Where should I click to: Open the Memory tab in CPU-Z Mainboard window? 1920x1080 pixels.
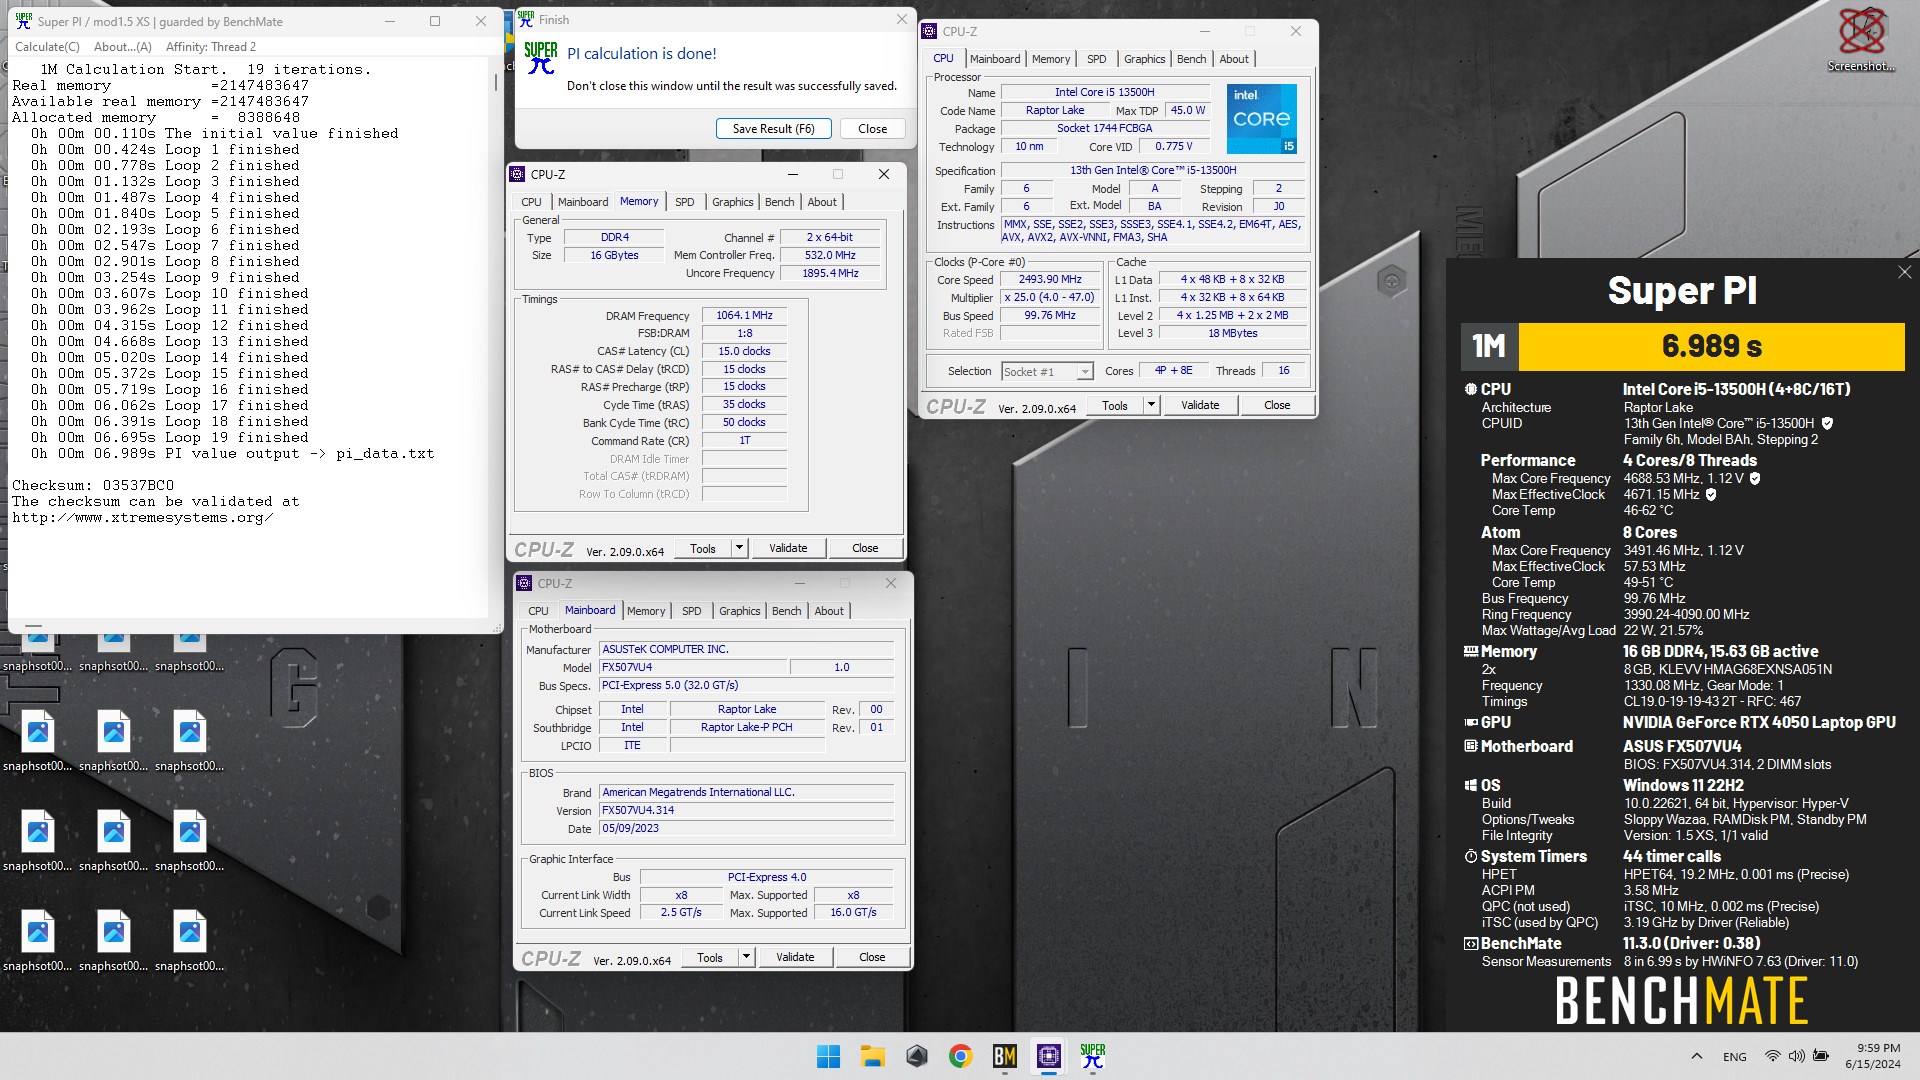(x=646, y=611)
